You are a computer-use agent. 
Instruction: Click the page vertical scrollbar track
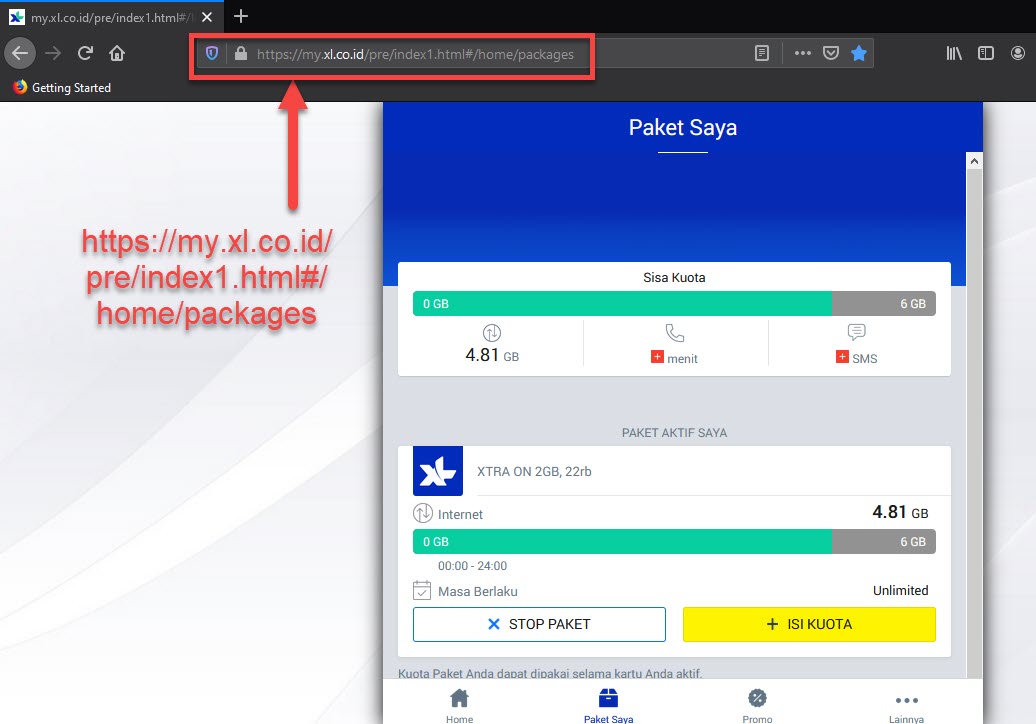[x=974, y=423]
